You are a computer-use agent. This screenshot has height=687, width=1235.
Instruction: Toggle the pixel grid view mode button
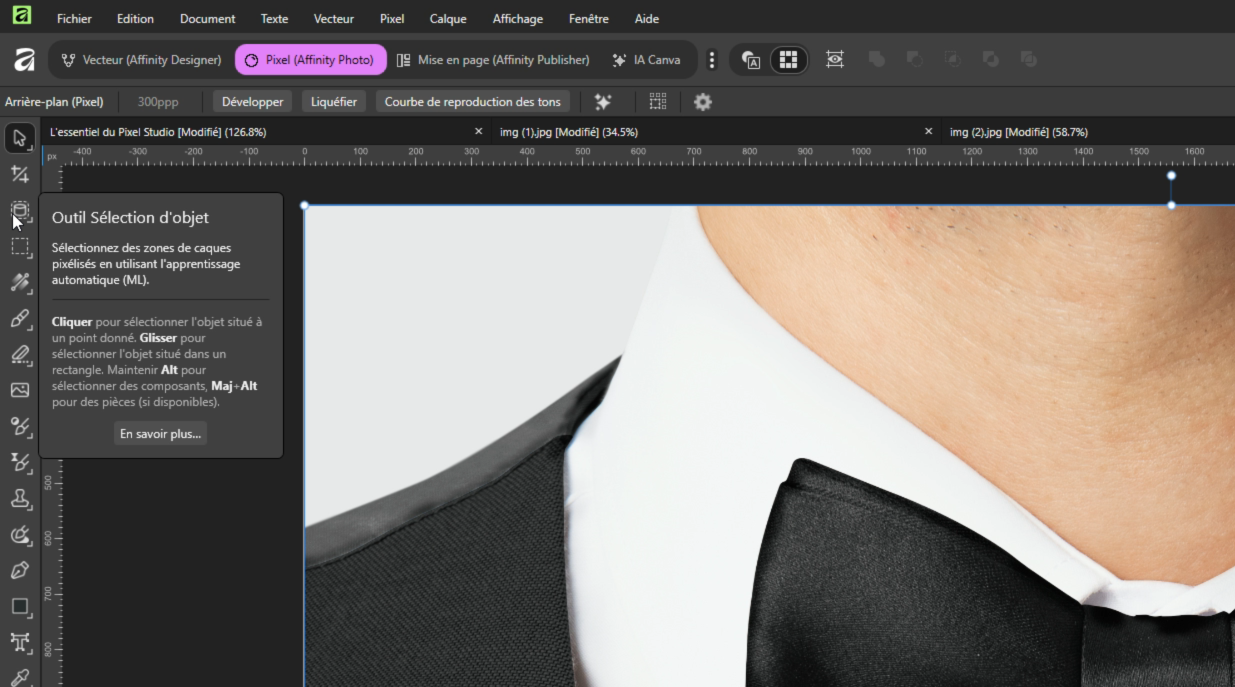(x=788, y=60)
